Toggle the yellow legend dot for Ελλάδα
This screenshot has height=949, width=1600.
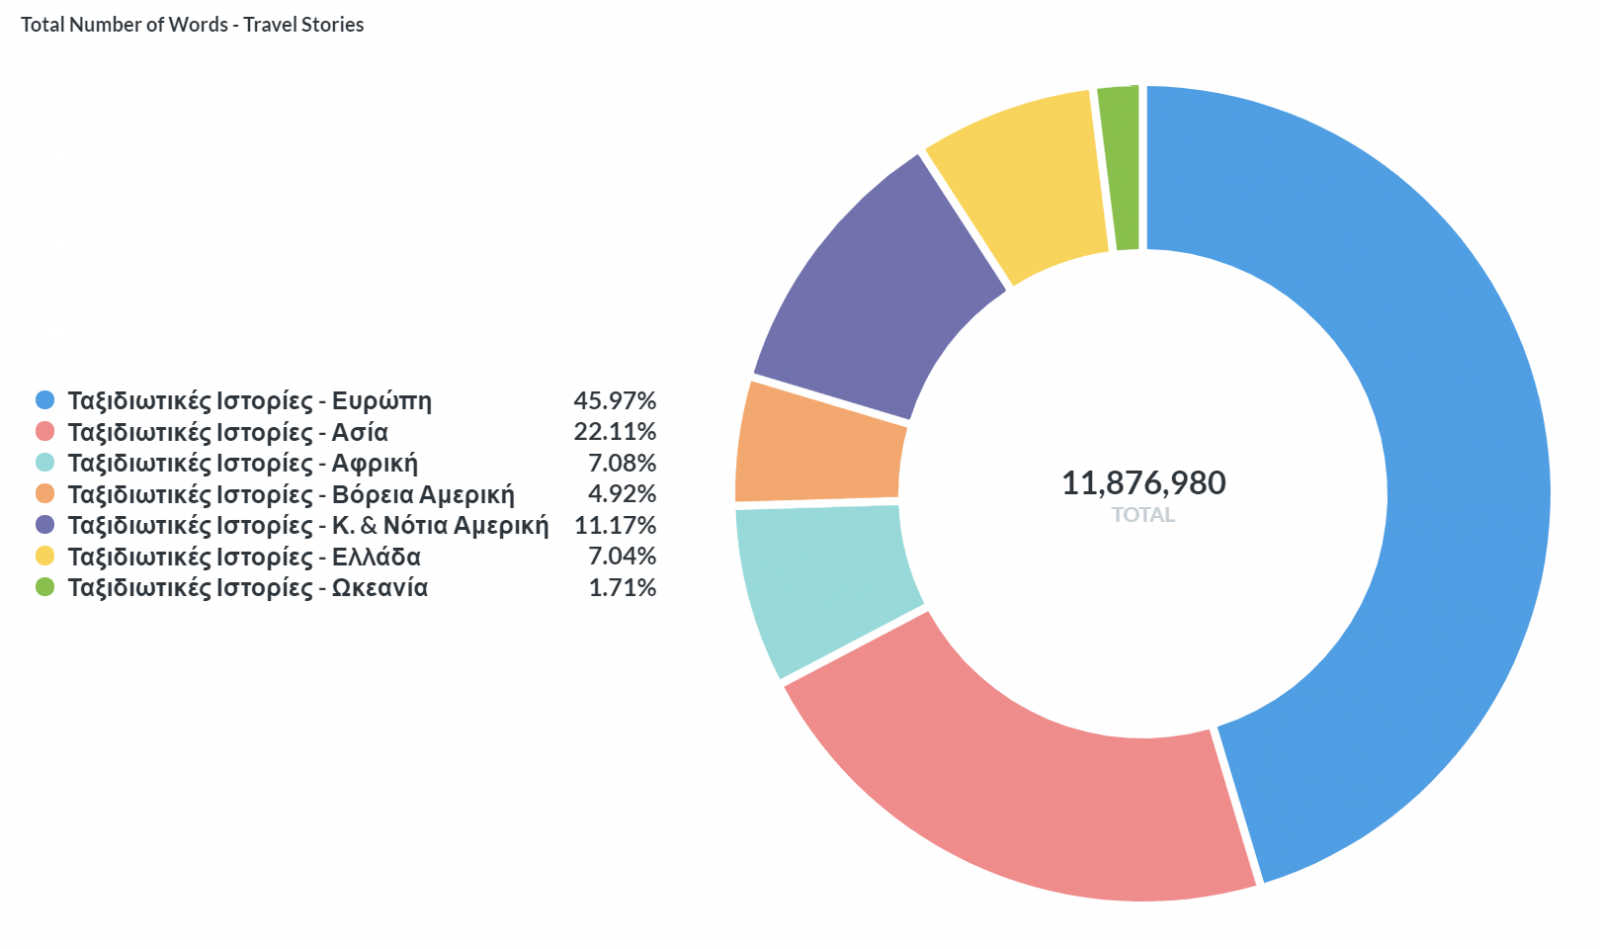tap(45, 556)
